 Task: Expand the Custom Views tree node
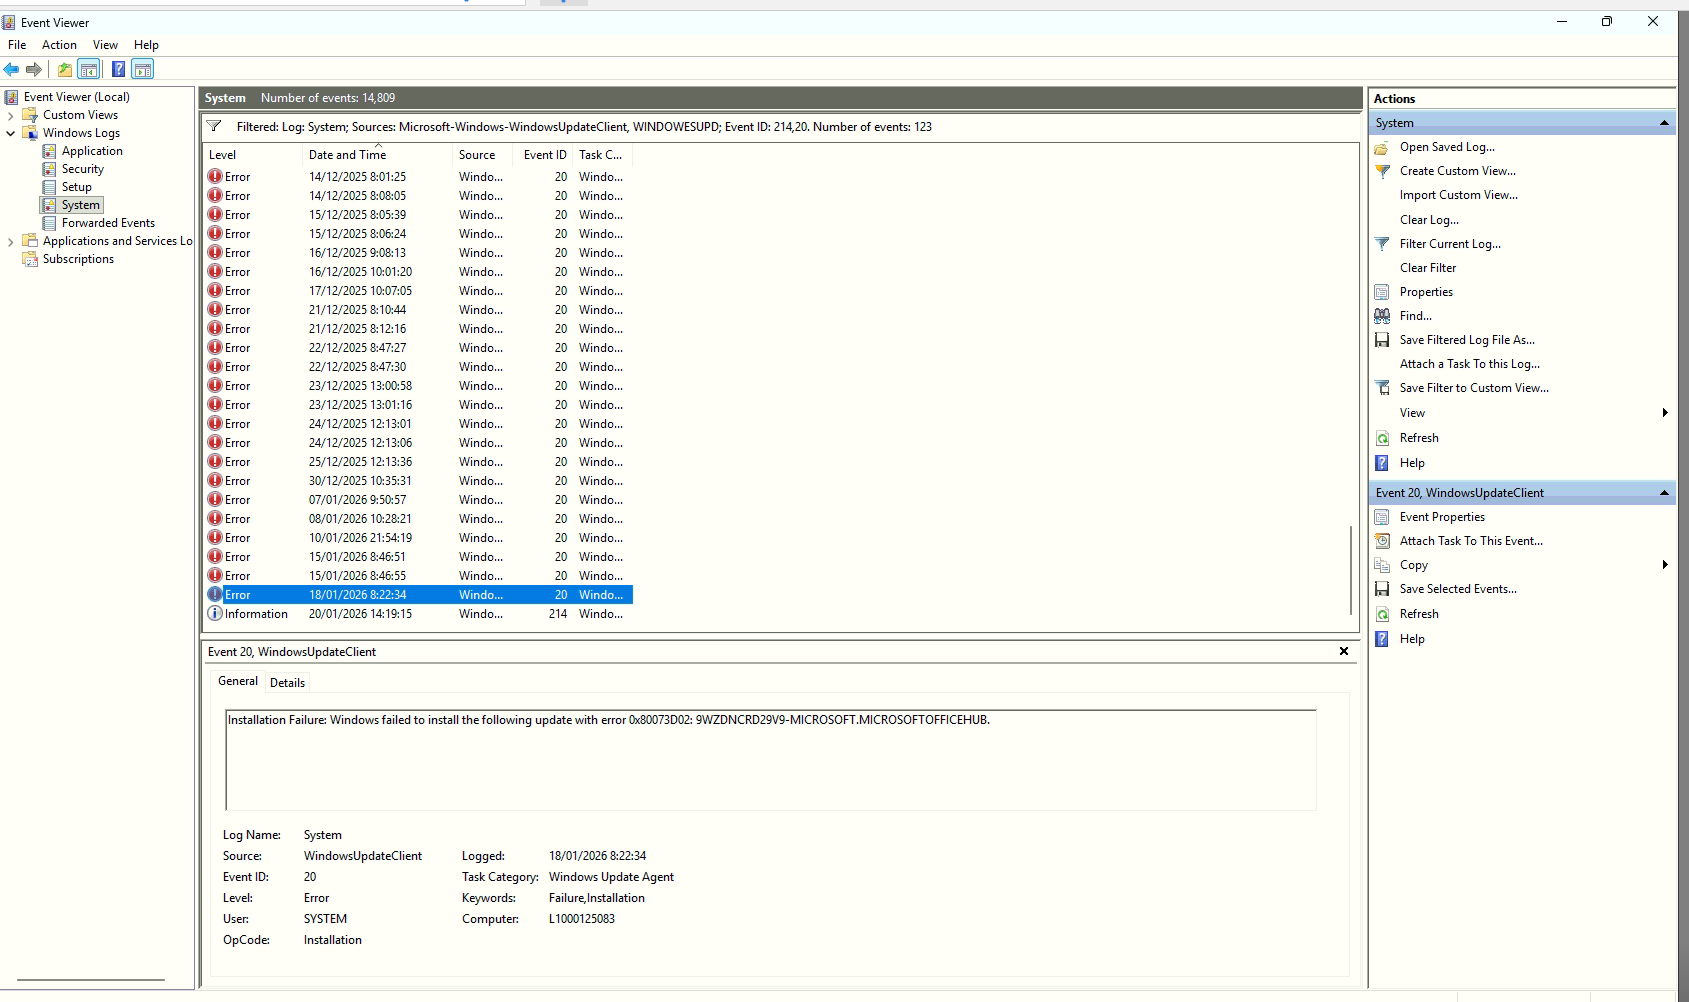point(11,115)
